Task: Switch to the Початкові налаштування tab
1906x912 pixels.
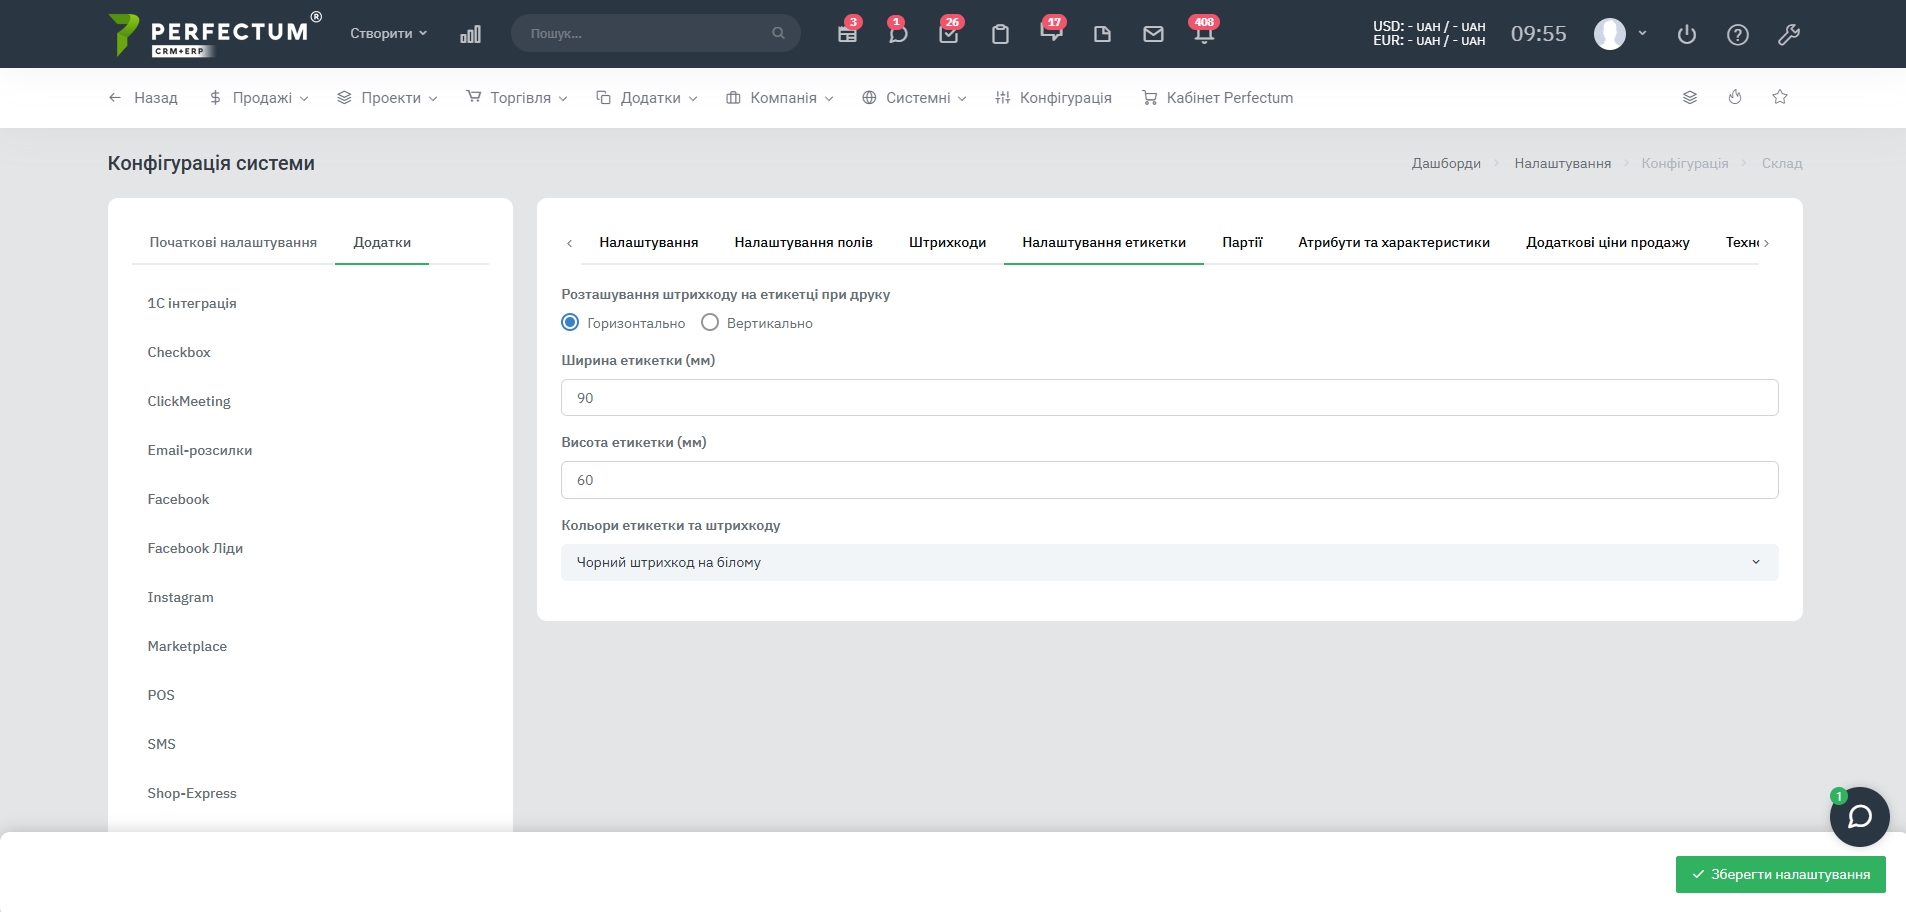Action: [233, 242]
